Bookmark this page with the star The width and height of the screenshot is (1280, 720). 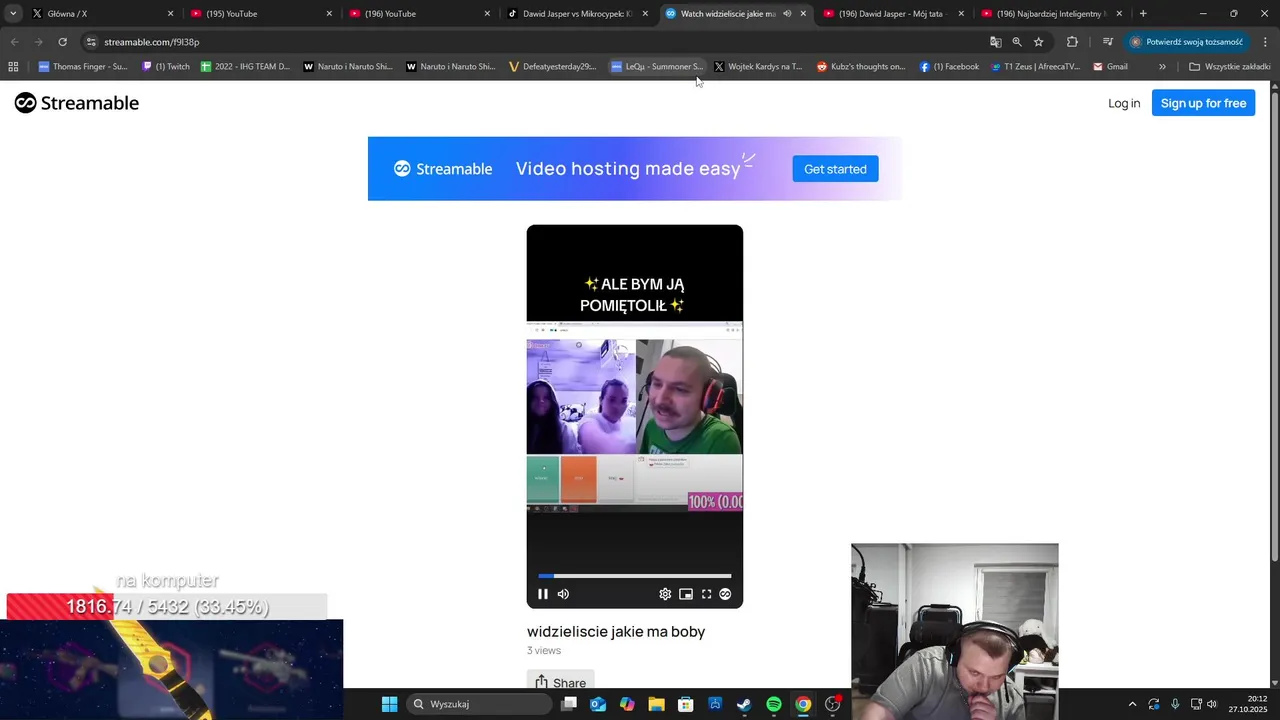tap(1039, 42)
